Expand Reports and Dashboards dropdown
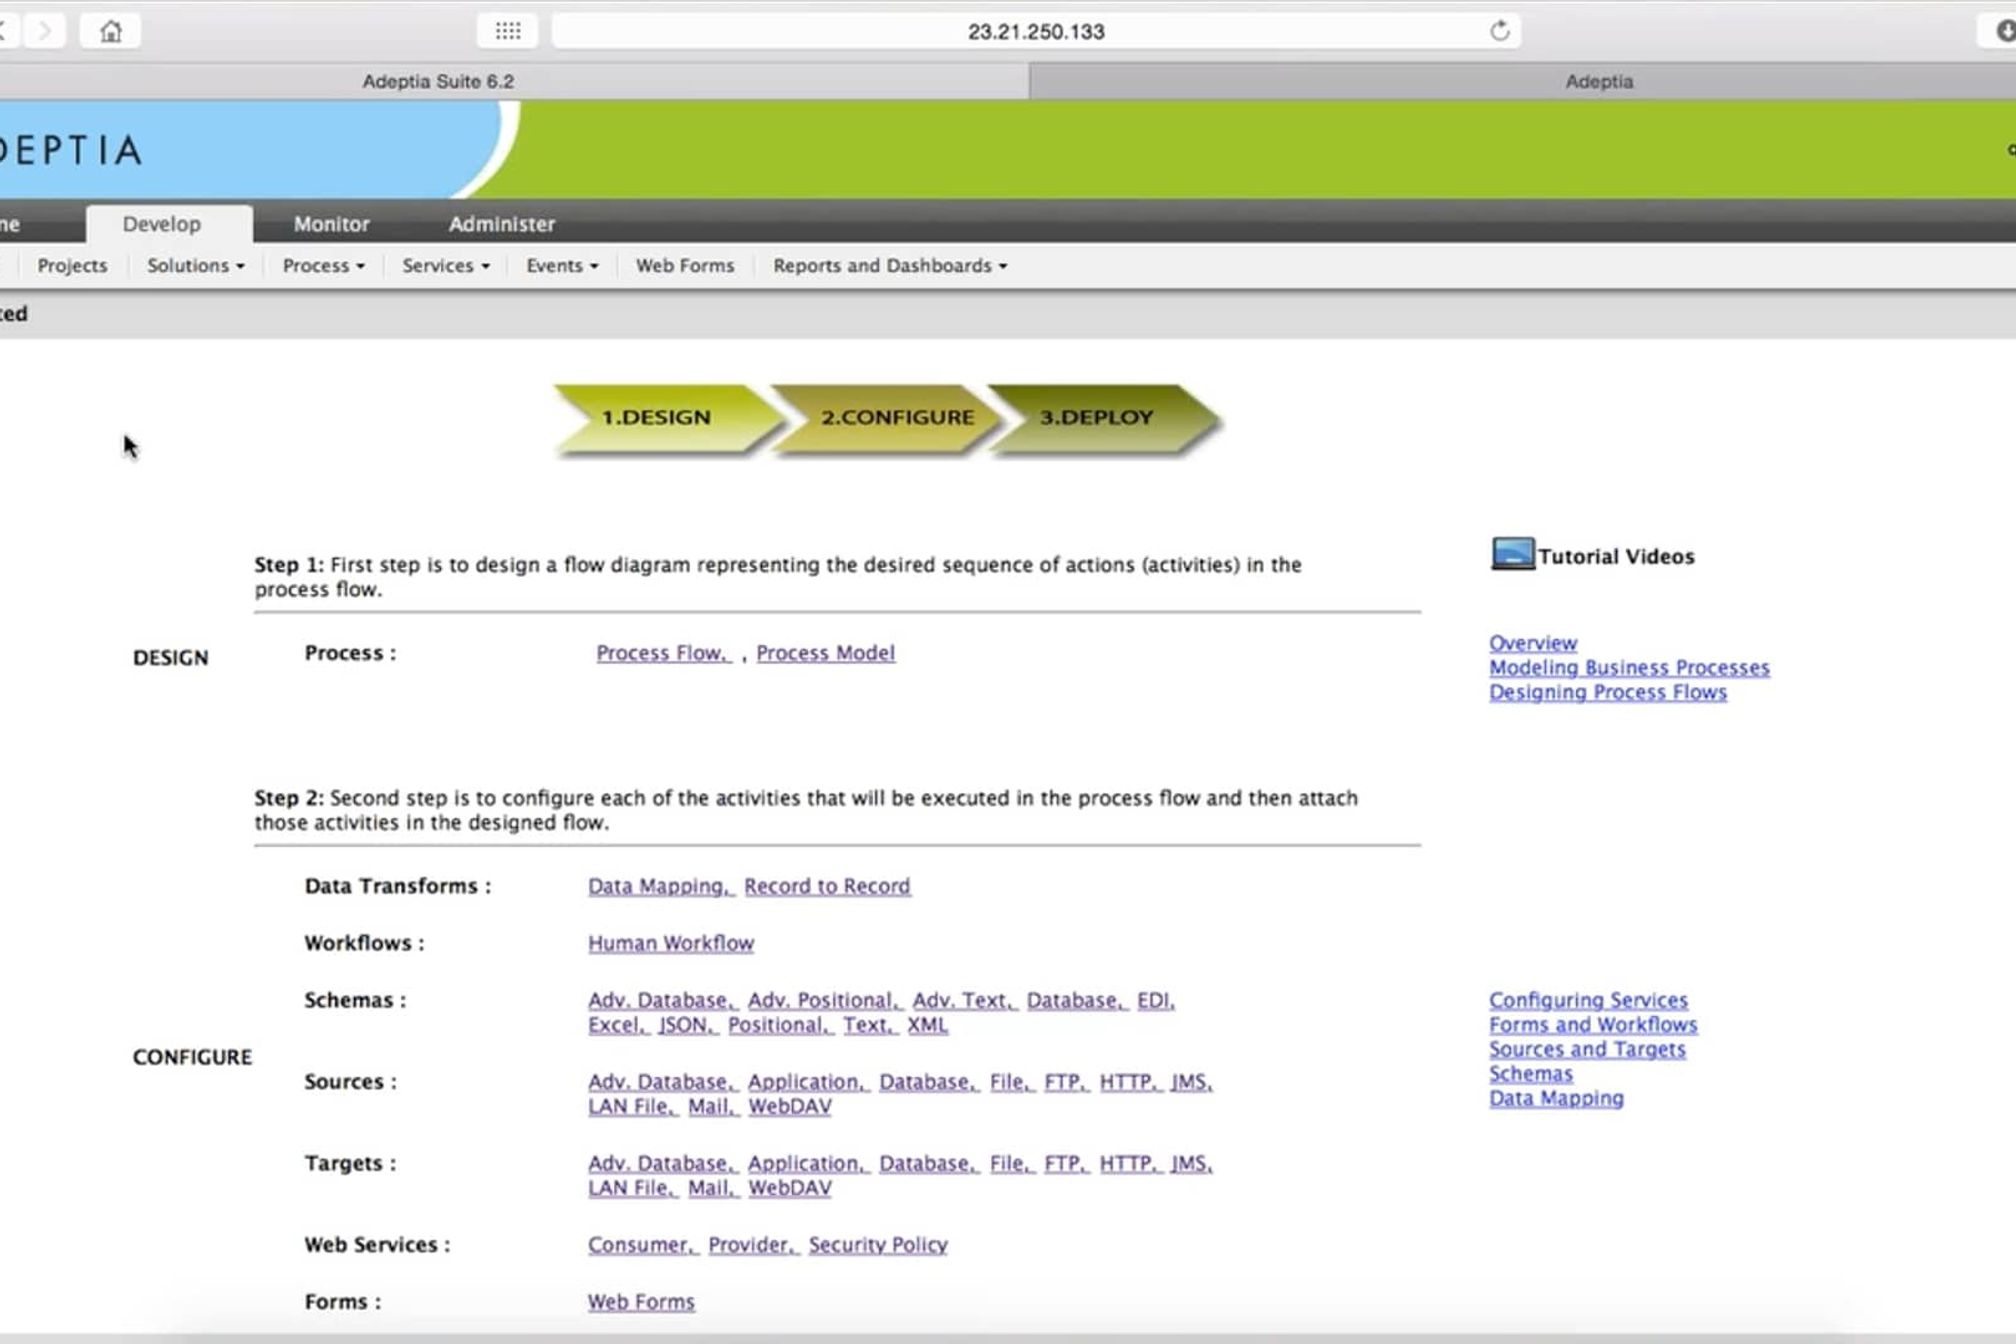The width and height of the screenshot is (2016, 1344). (x=889, y=266)
